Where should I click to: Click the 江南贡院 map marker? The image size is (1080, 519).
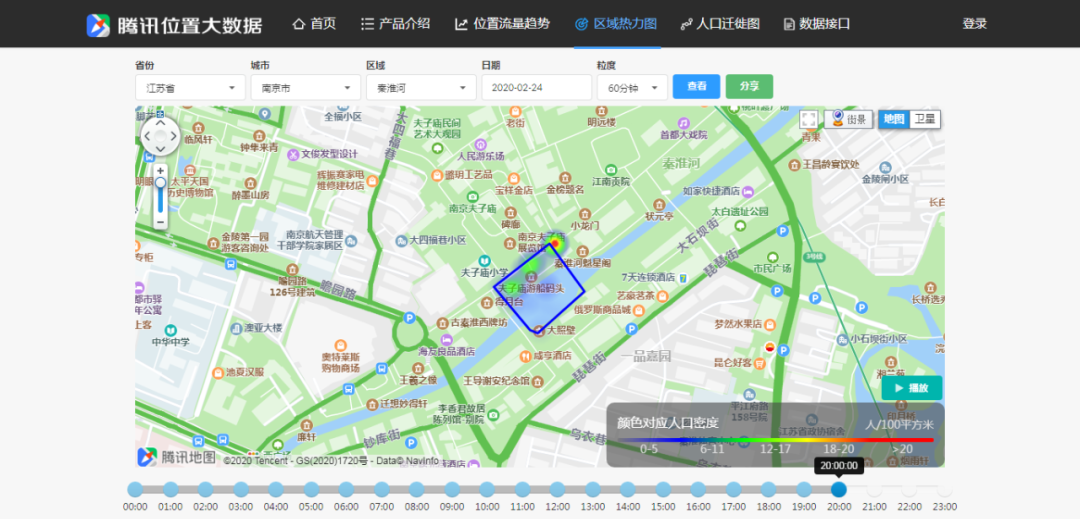click(611, 169)
